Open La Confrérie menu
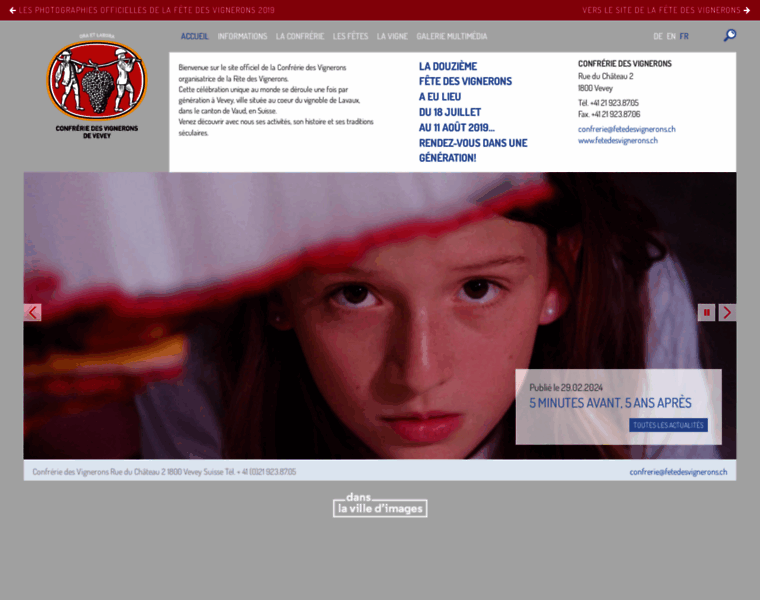This screenshot has height=600, width=760. (x=300, y=36)
